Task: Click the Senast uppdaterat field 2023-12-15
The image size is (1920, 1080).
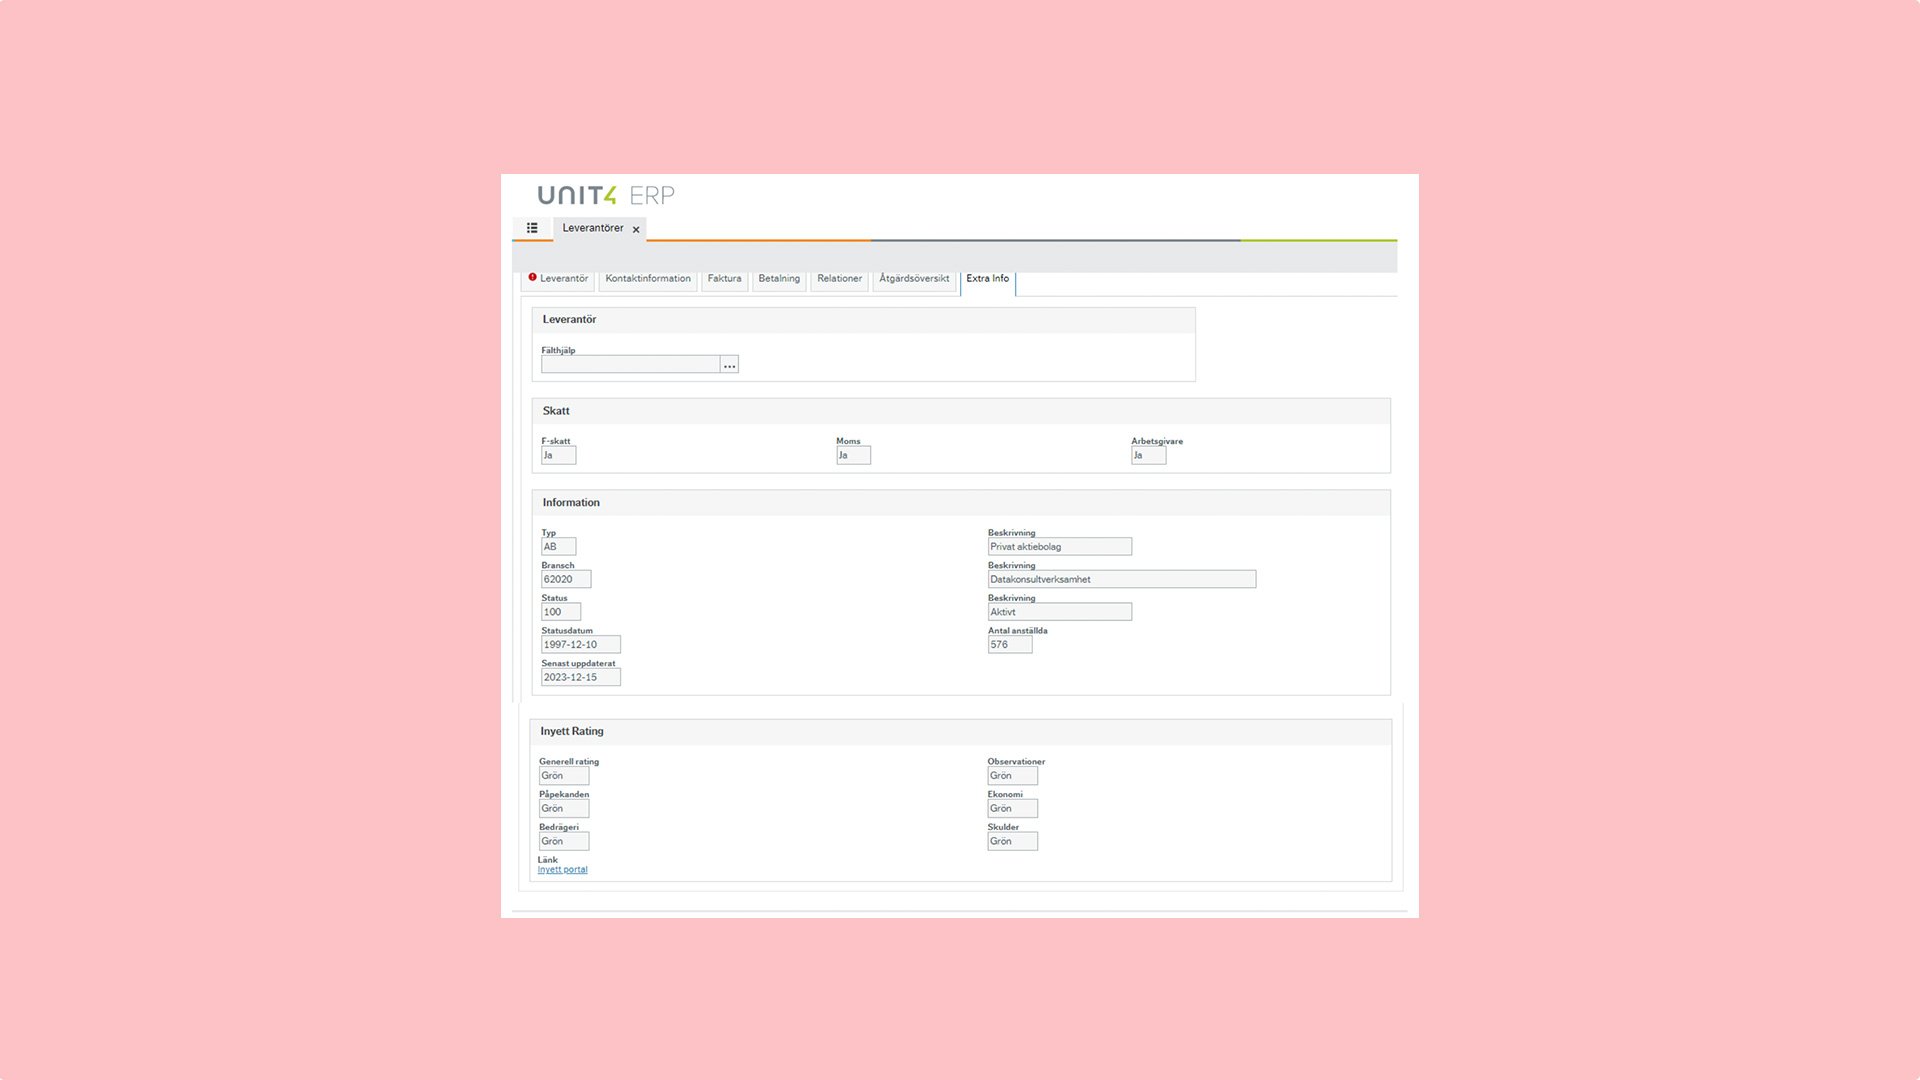Action: (x=580, y=677)
